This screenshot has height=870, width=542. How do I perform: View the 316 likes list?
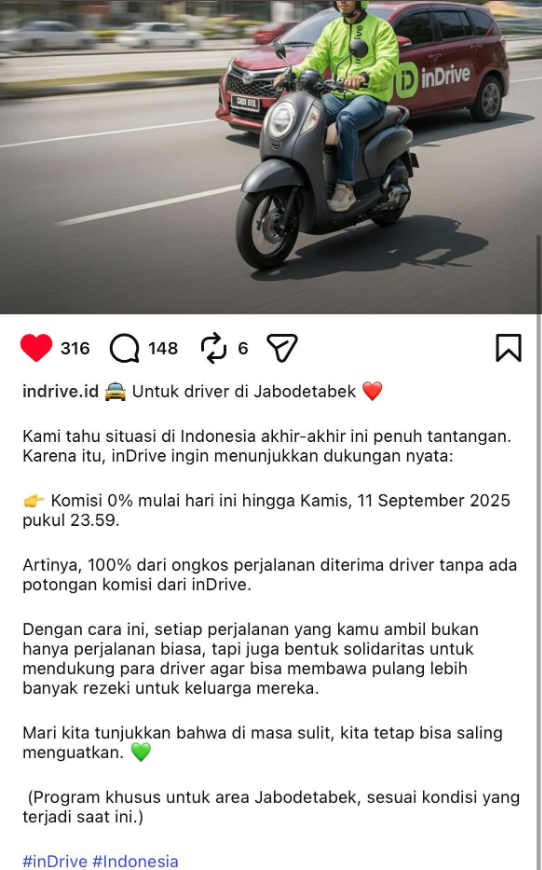tap(75, 348)
